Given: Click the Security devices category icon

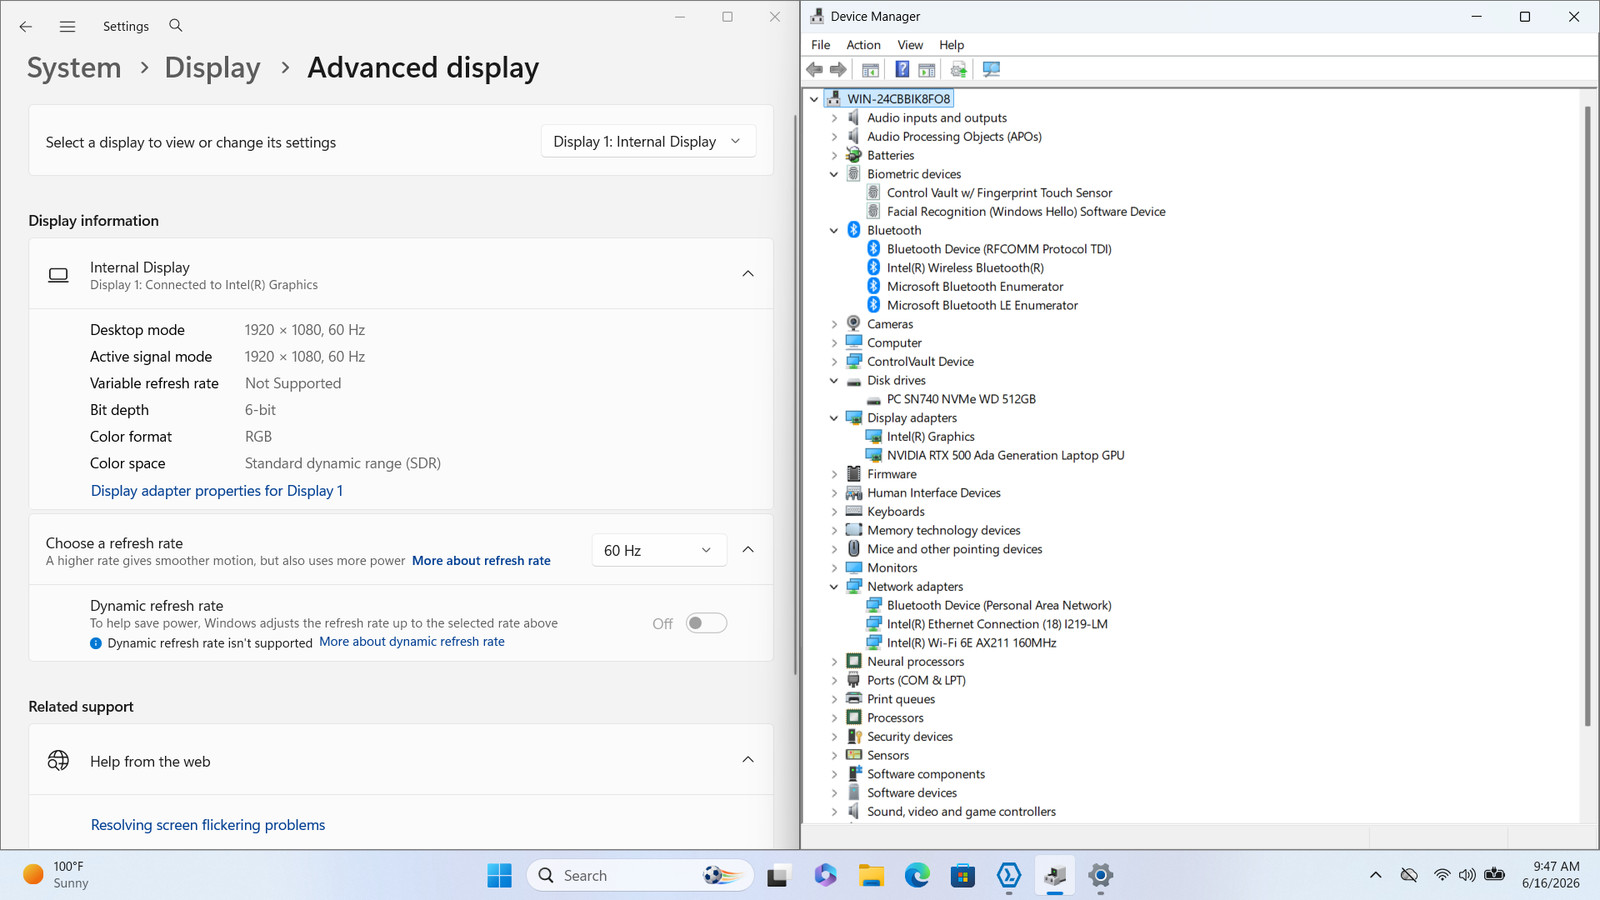Looking at the screenshot, I should coord(854,736).
